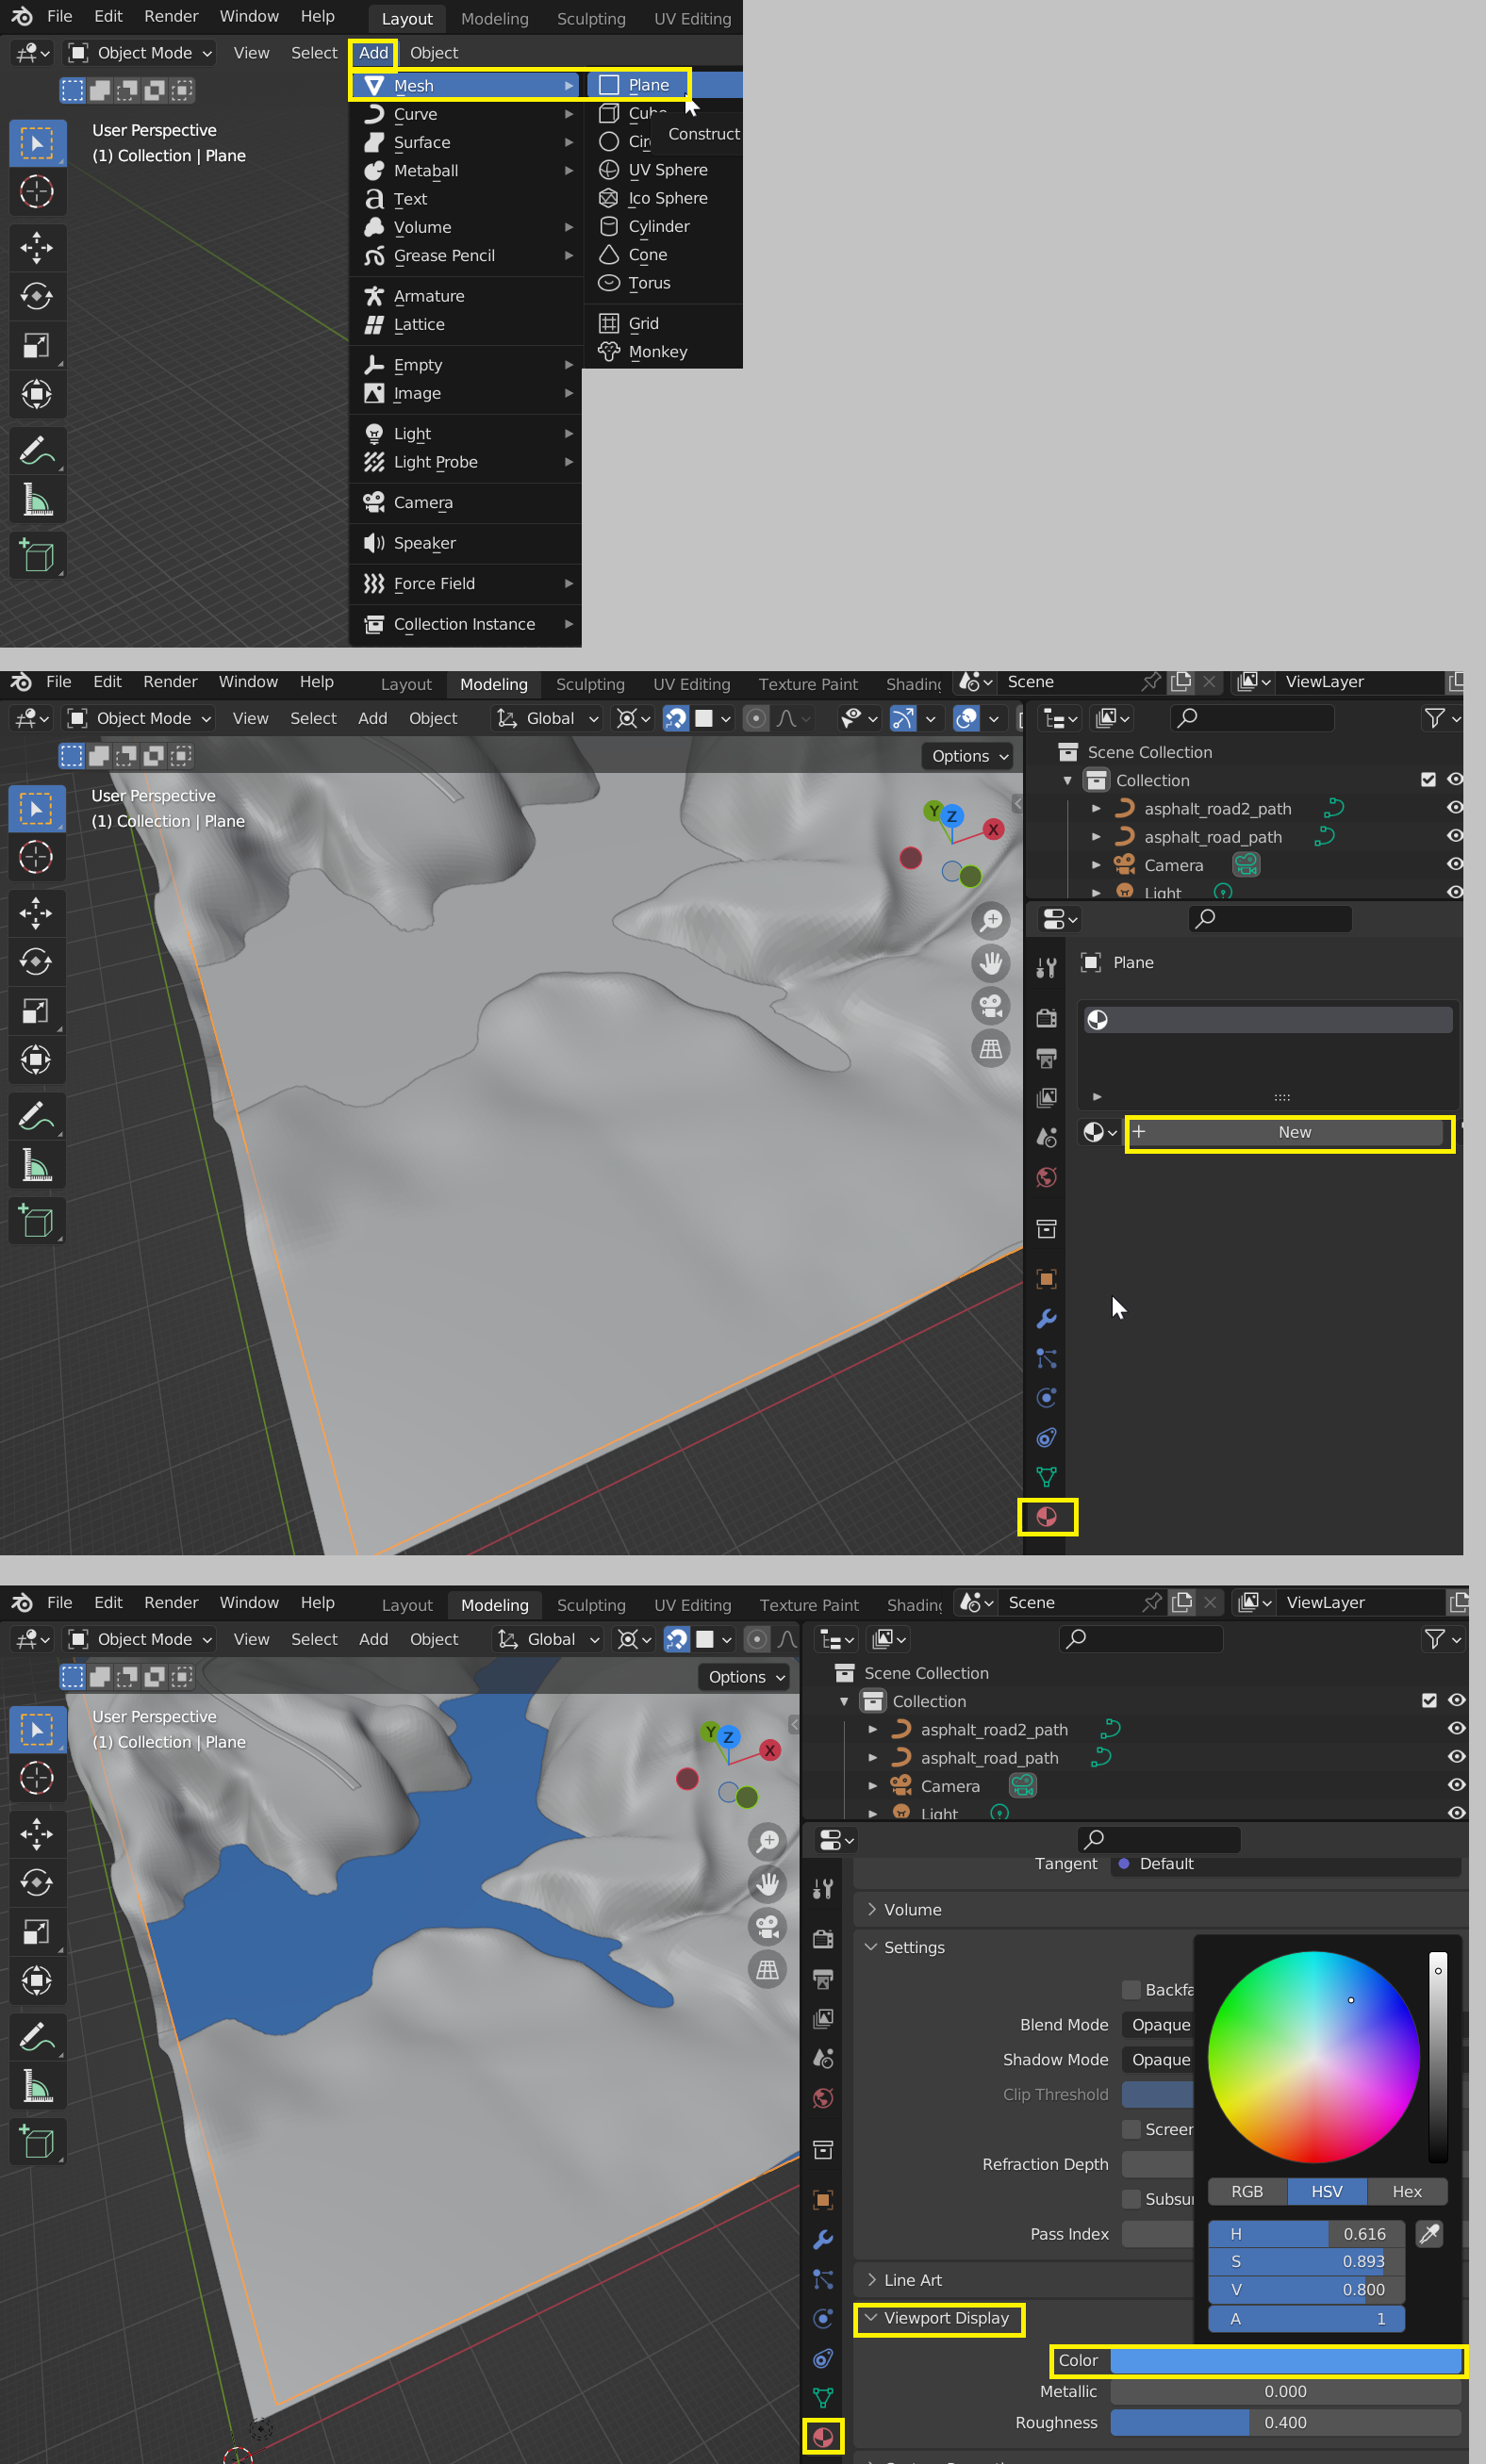Toggle the viewport overlays icon

pyautogui.click(x=966, y=718)
